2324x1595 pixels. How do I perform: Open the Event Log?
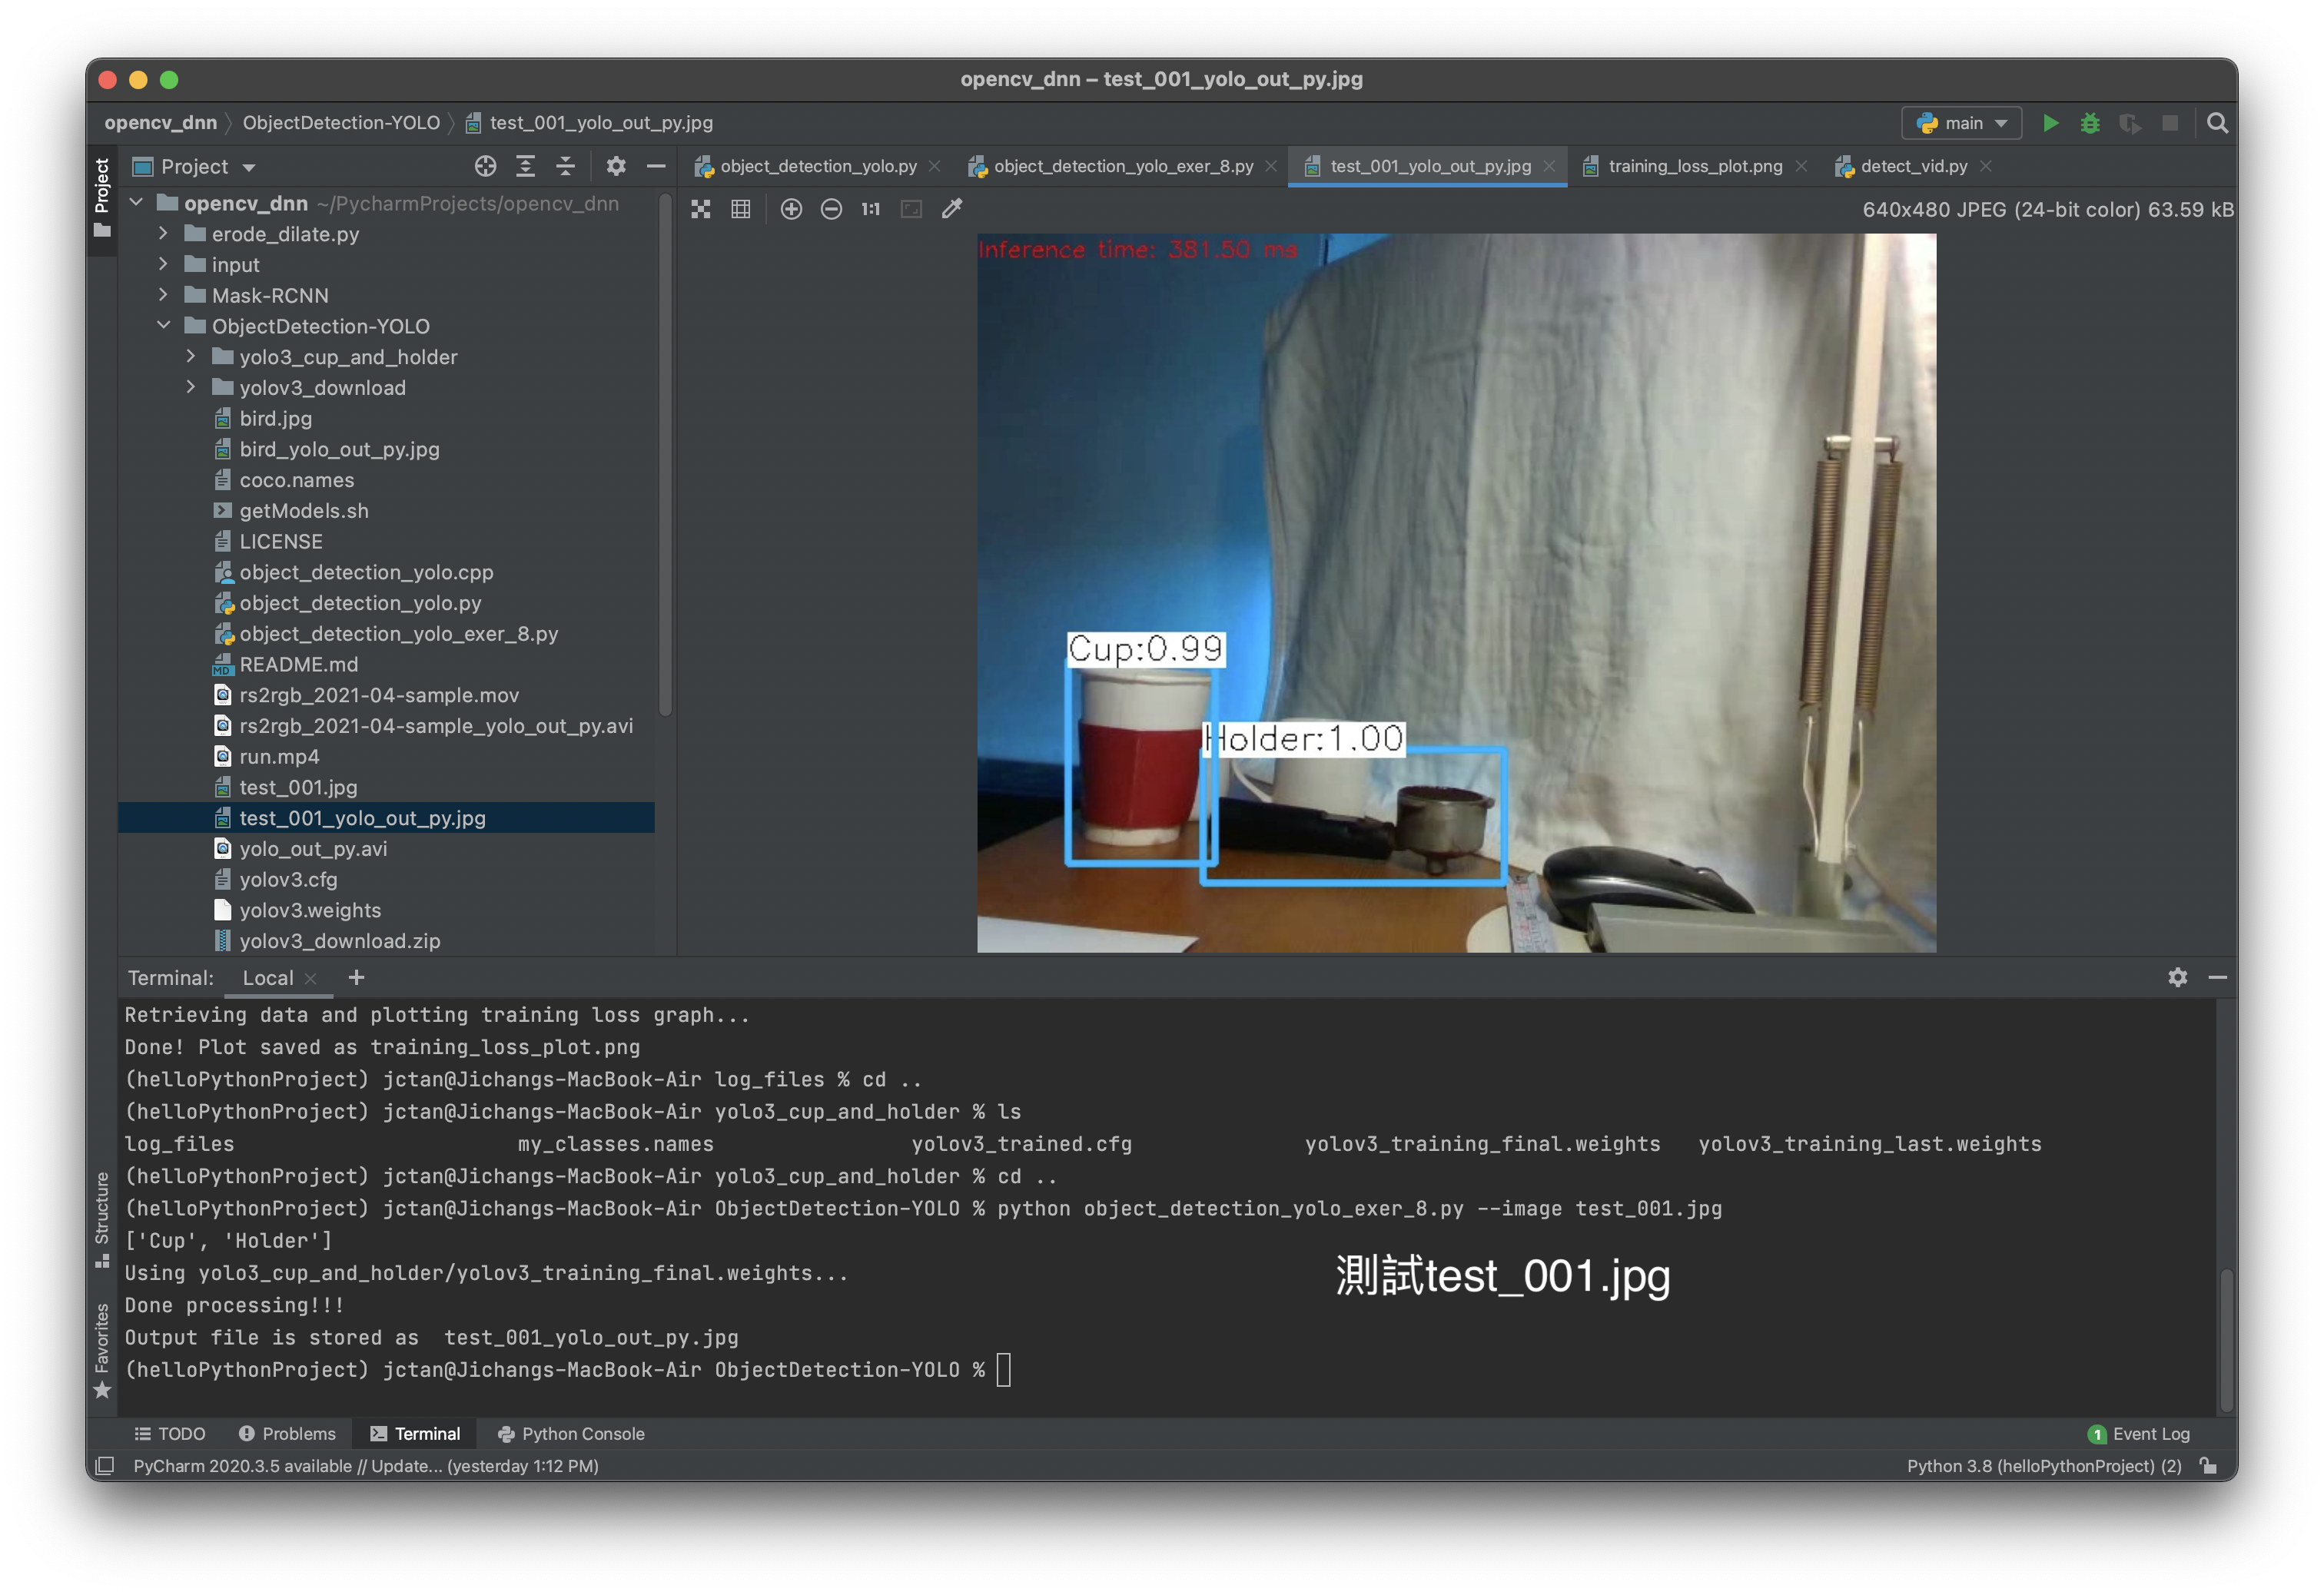pyautogui.click(x=2139, y=1433)
